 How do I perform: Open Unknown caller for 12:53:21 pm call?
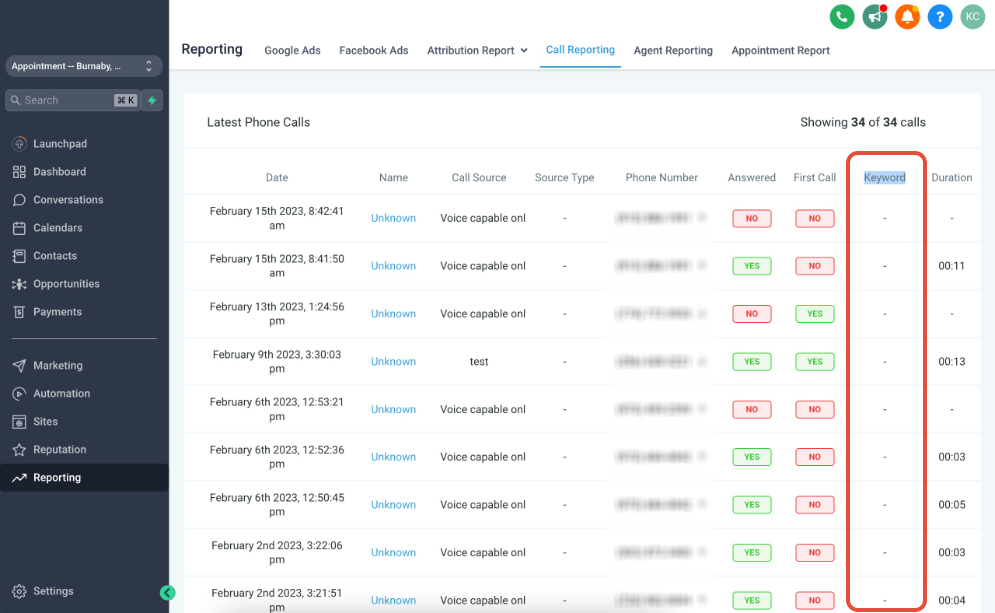(x=393, y=409)
